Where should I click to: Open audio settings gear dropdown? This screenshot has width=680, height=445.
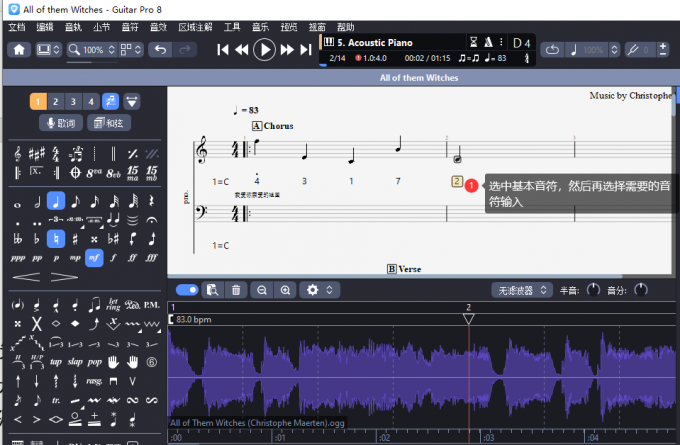click(318, 290)
